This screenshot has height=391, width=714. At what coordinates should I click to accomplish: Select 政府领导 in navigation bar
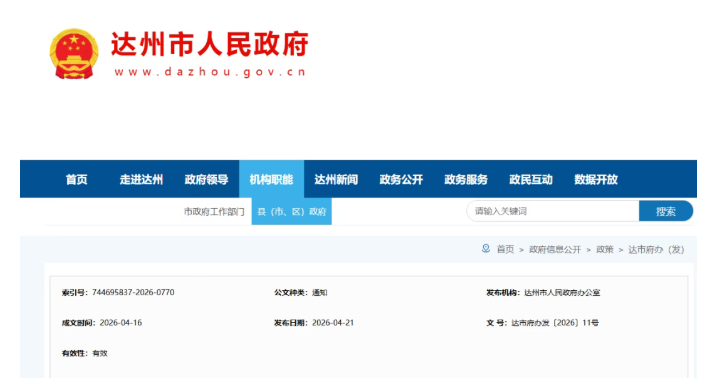(x=206, y=179)
